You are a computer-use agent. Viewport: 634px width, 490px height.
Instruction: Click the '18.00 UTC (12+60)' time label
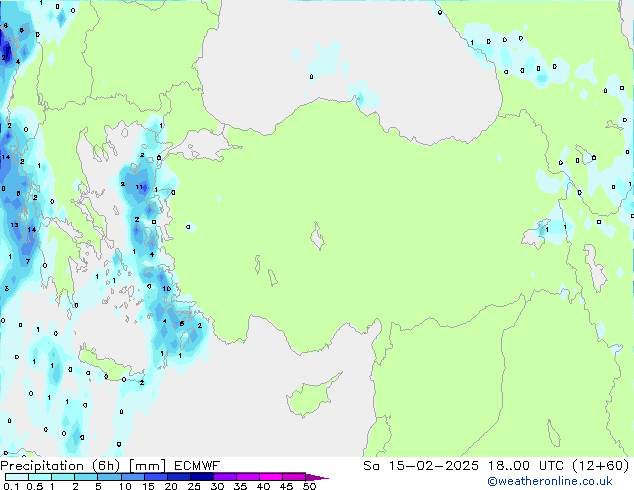560,465
